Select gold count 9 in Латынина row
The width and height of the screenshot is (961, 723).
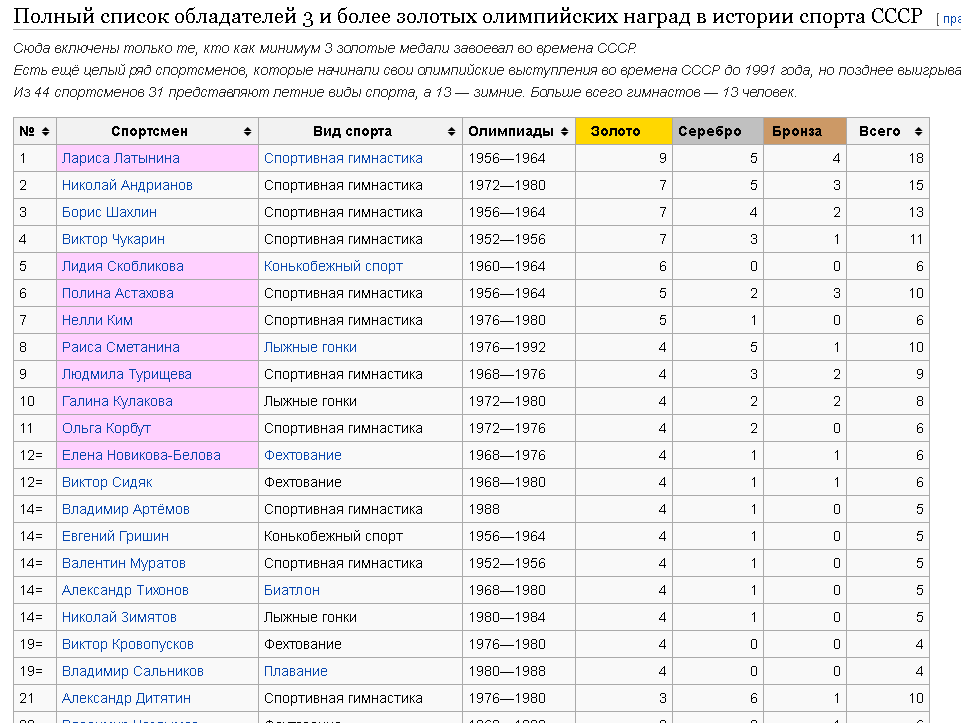663,158
